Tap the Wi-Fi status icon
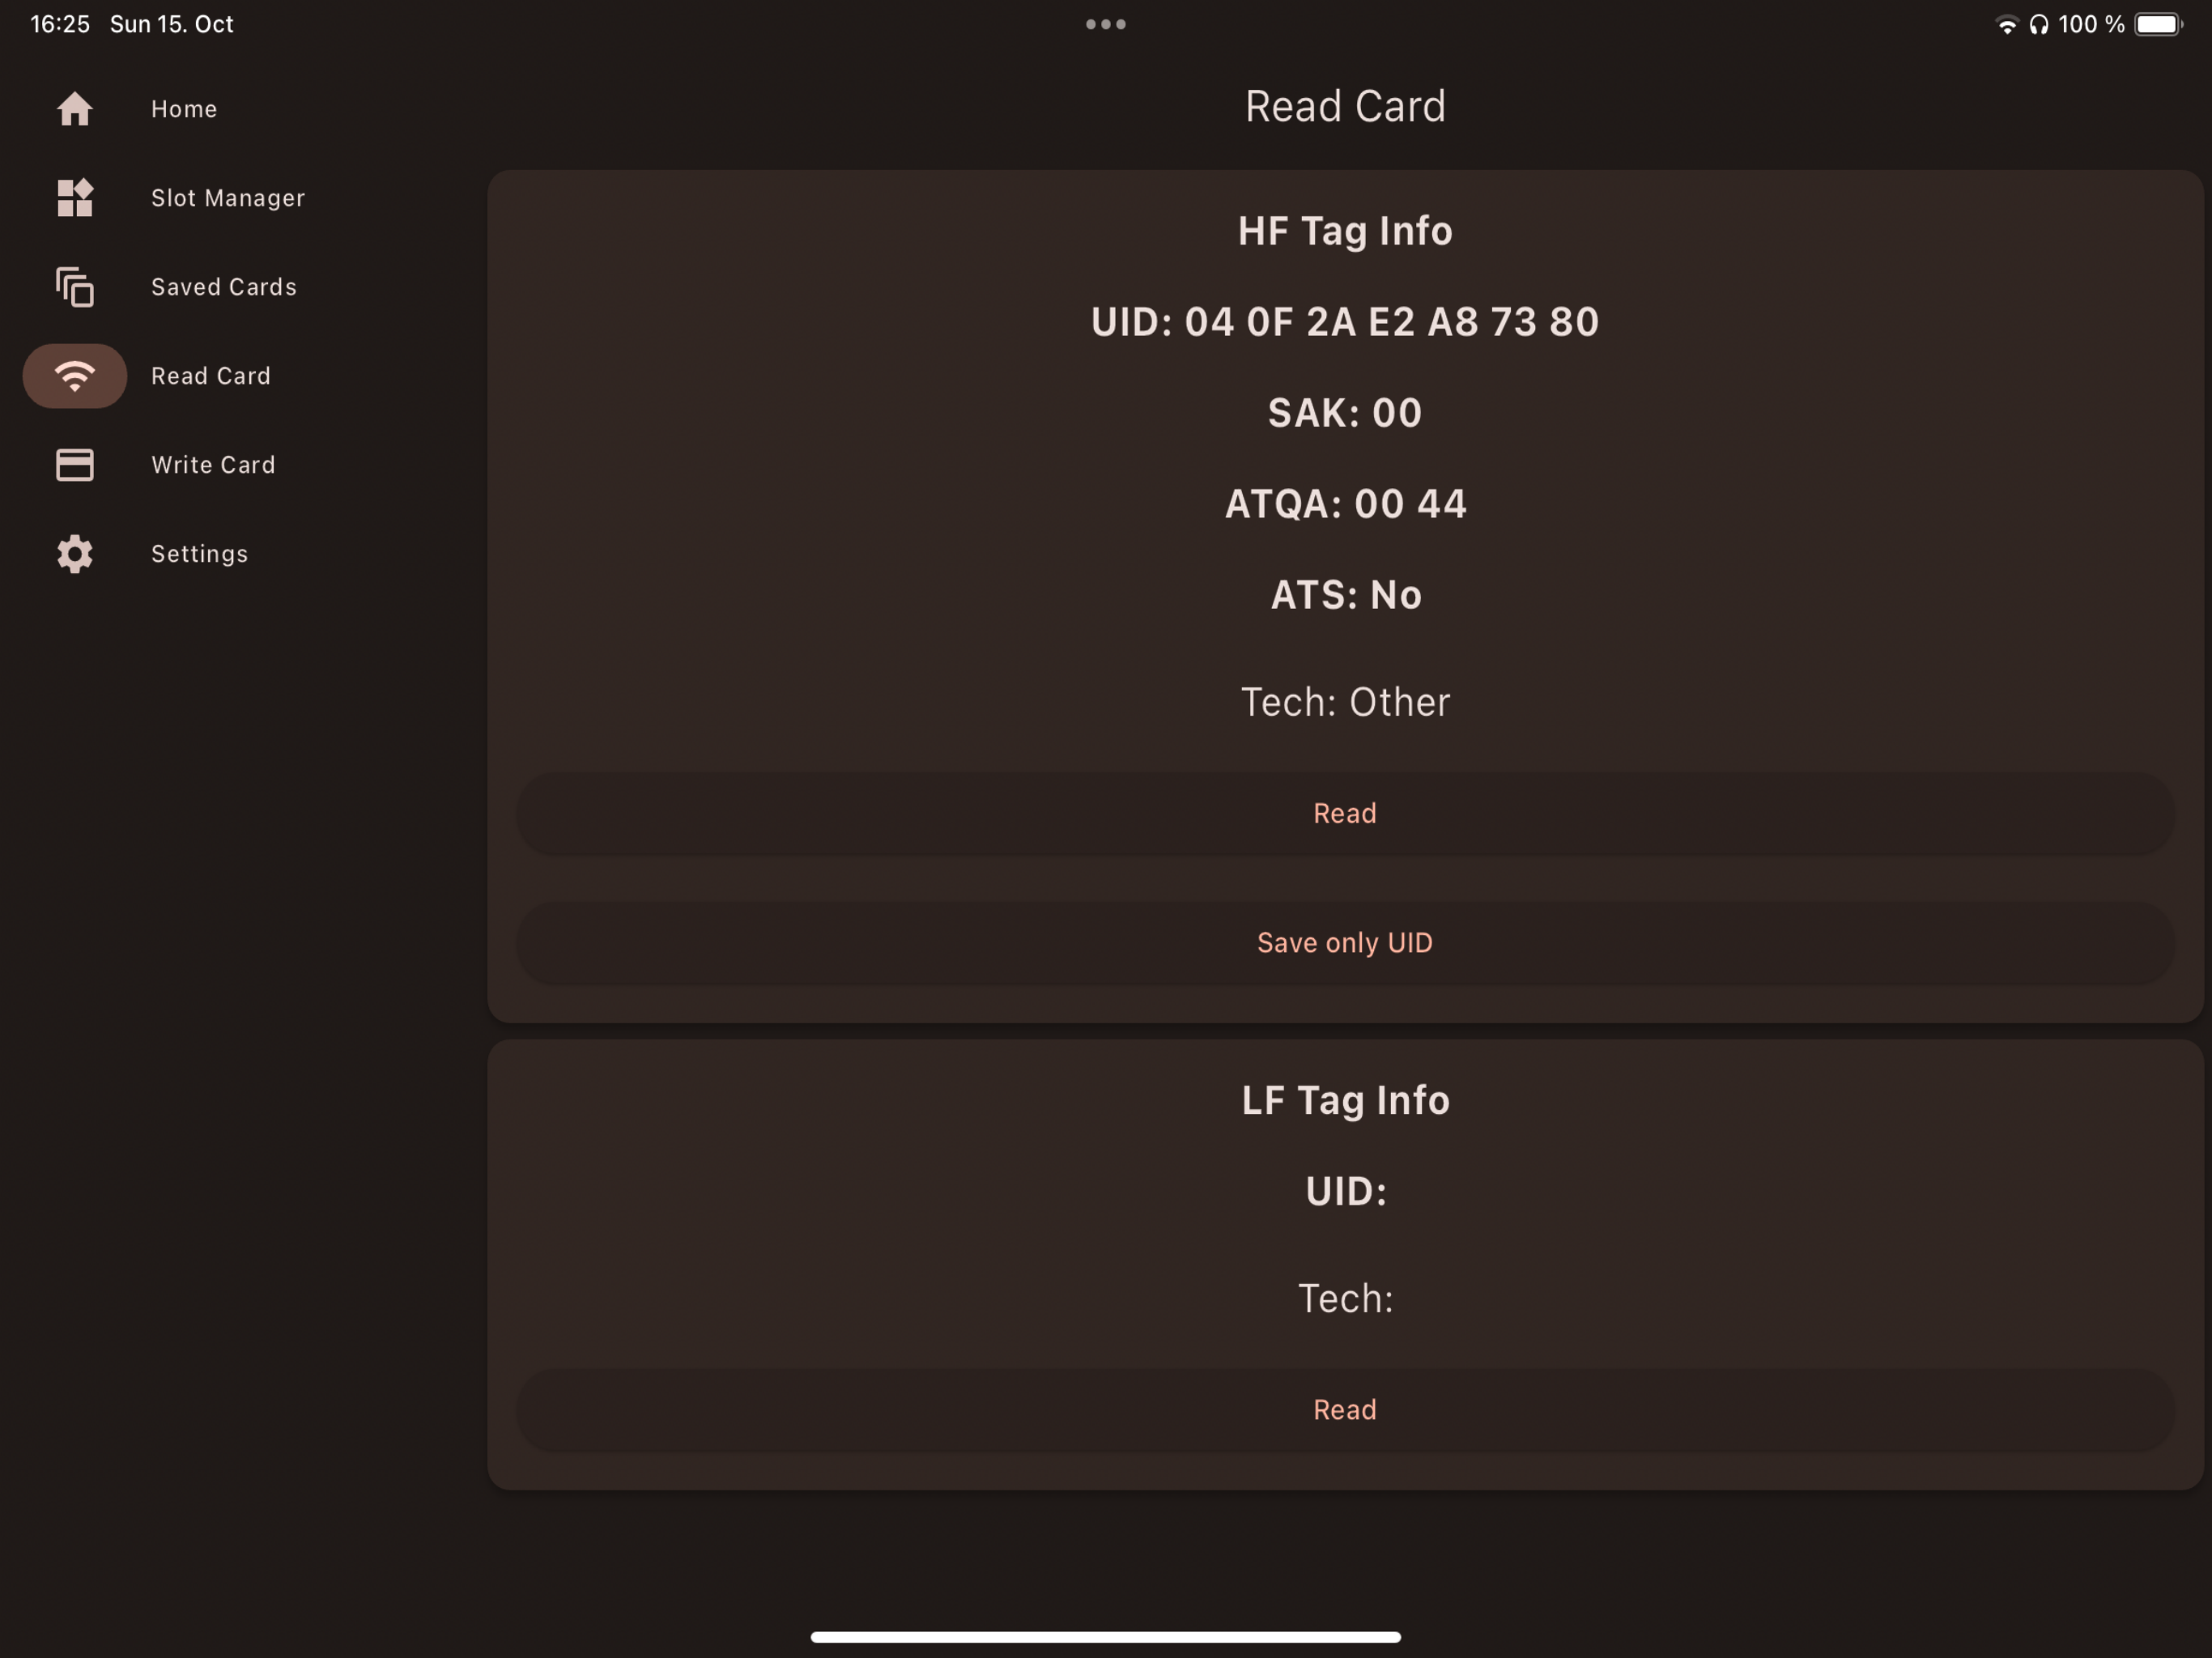Image resolution: width=2212 pixels, height=1658 pixels. click(2006, 24)
